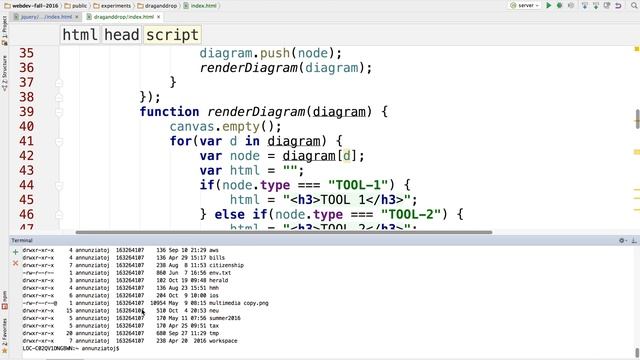This screenshot has height=360, width=640.
Task: Select the html element breadcrumb
Action: point(80,35)
